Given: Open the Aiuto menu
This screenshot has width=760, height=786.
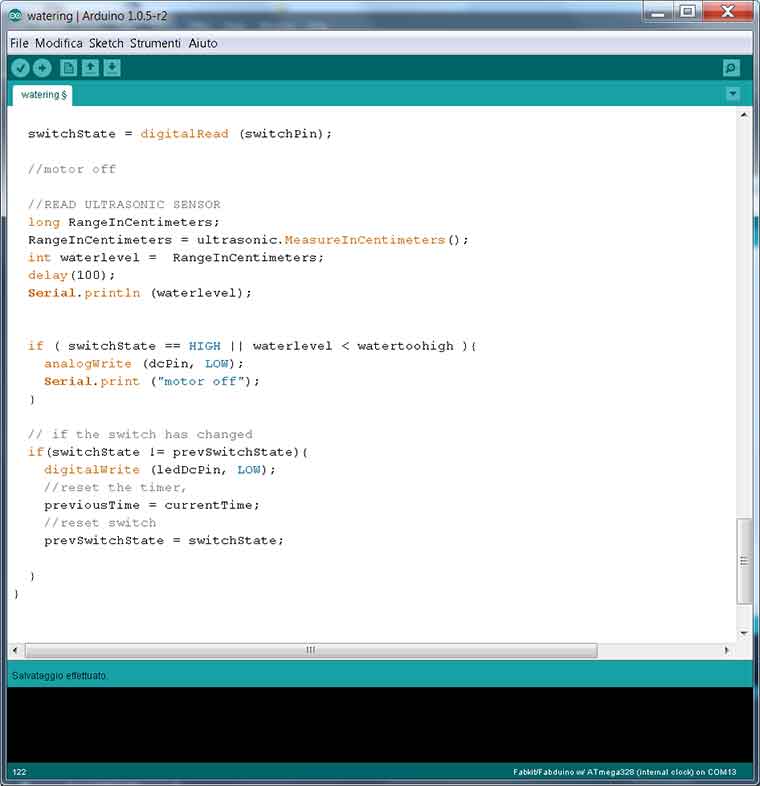Looking at the screenshot, I should point(203,43).
